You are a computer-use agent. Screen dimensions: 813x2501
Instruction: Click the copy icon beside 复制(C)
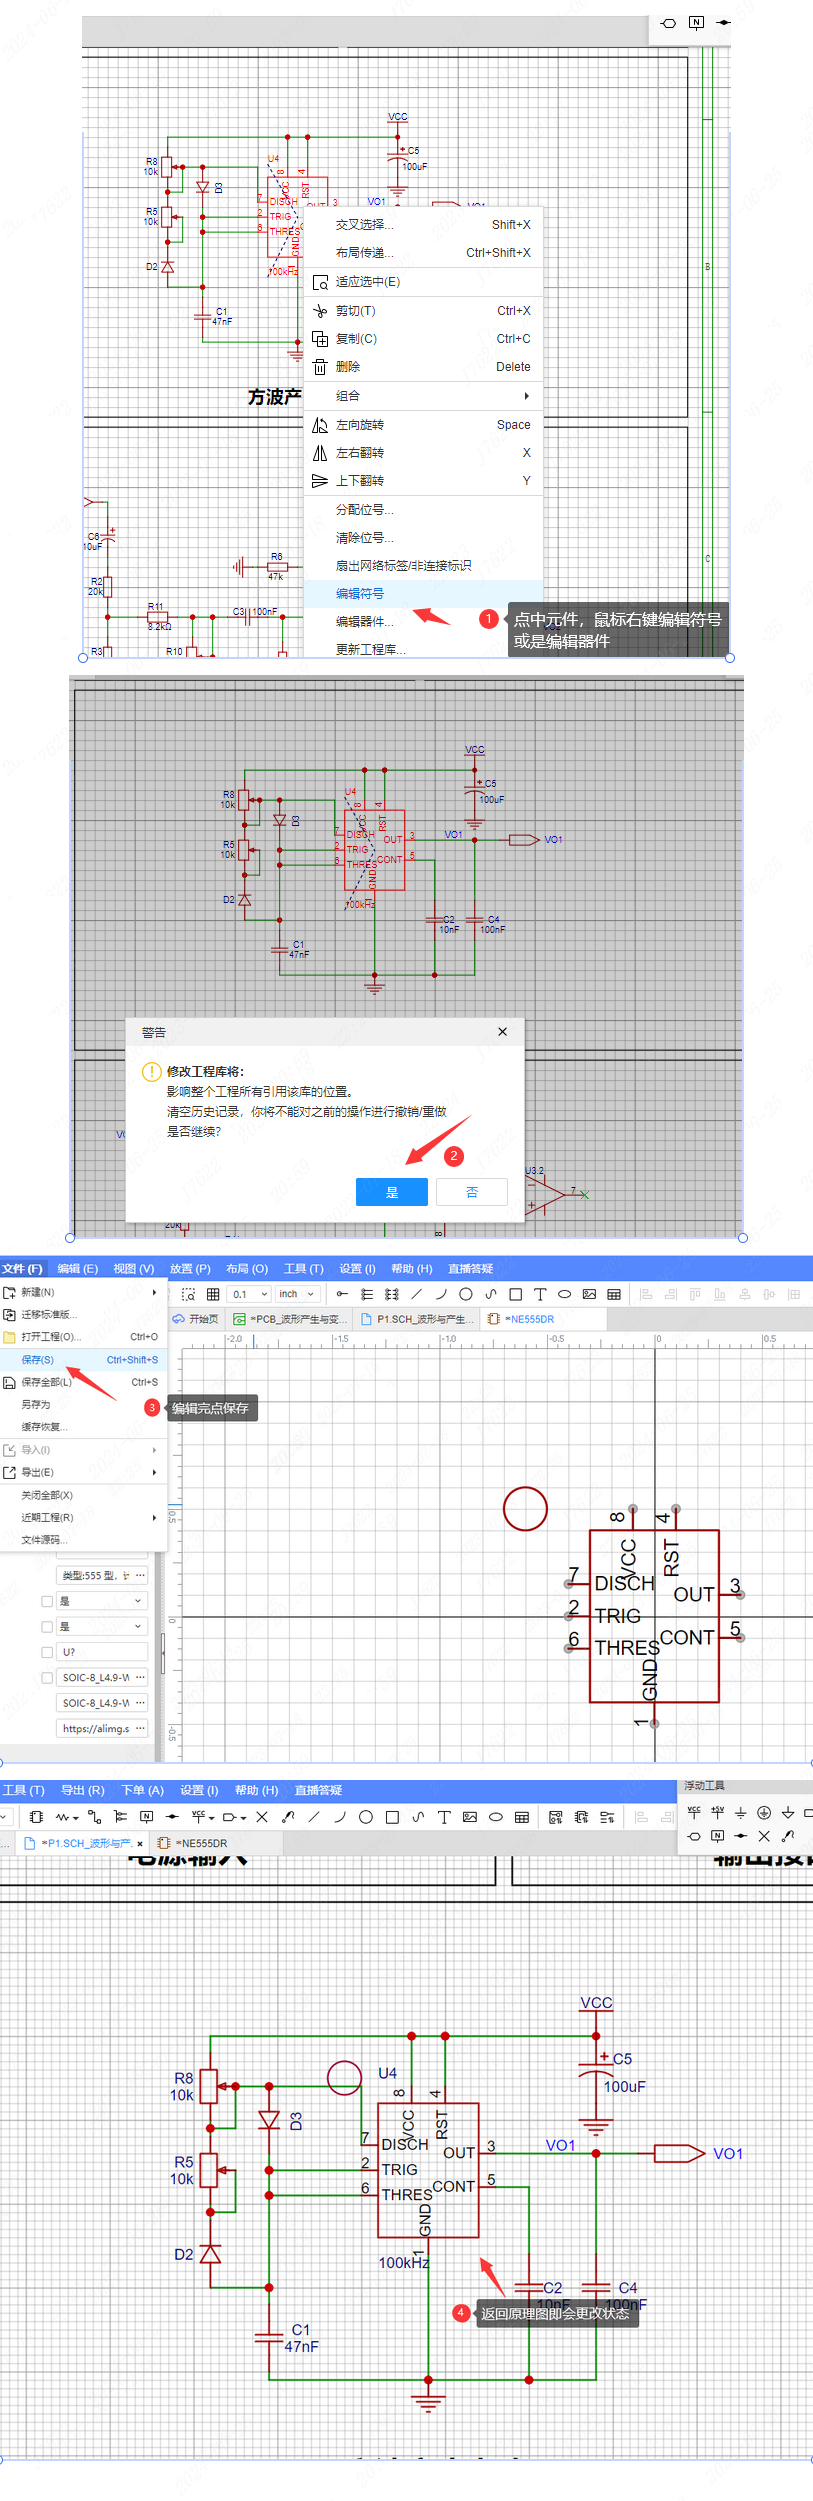pos(320,339)
